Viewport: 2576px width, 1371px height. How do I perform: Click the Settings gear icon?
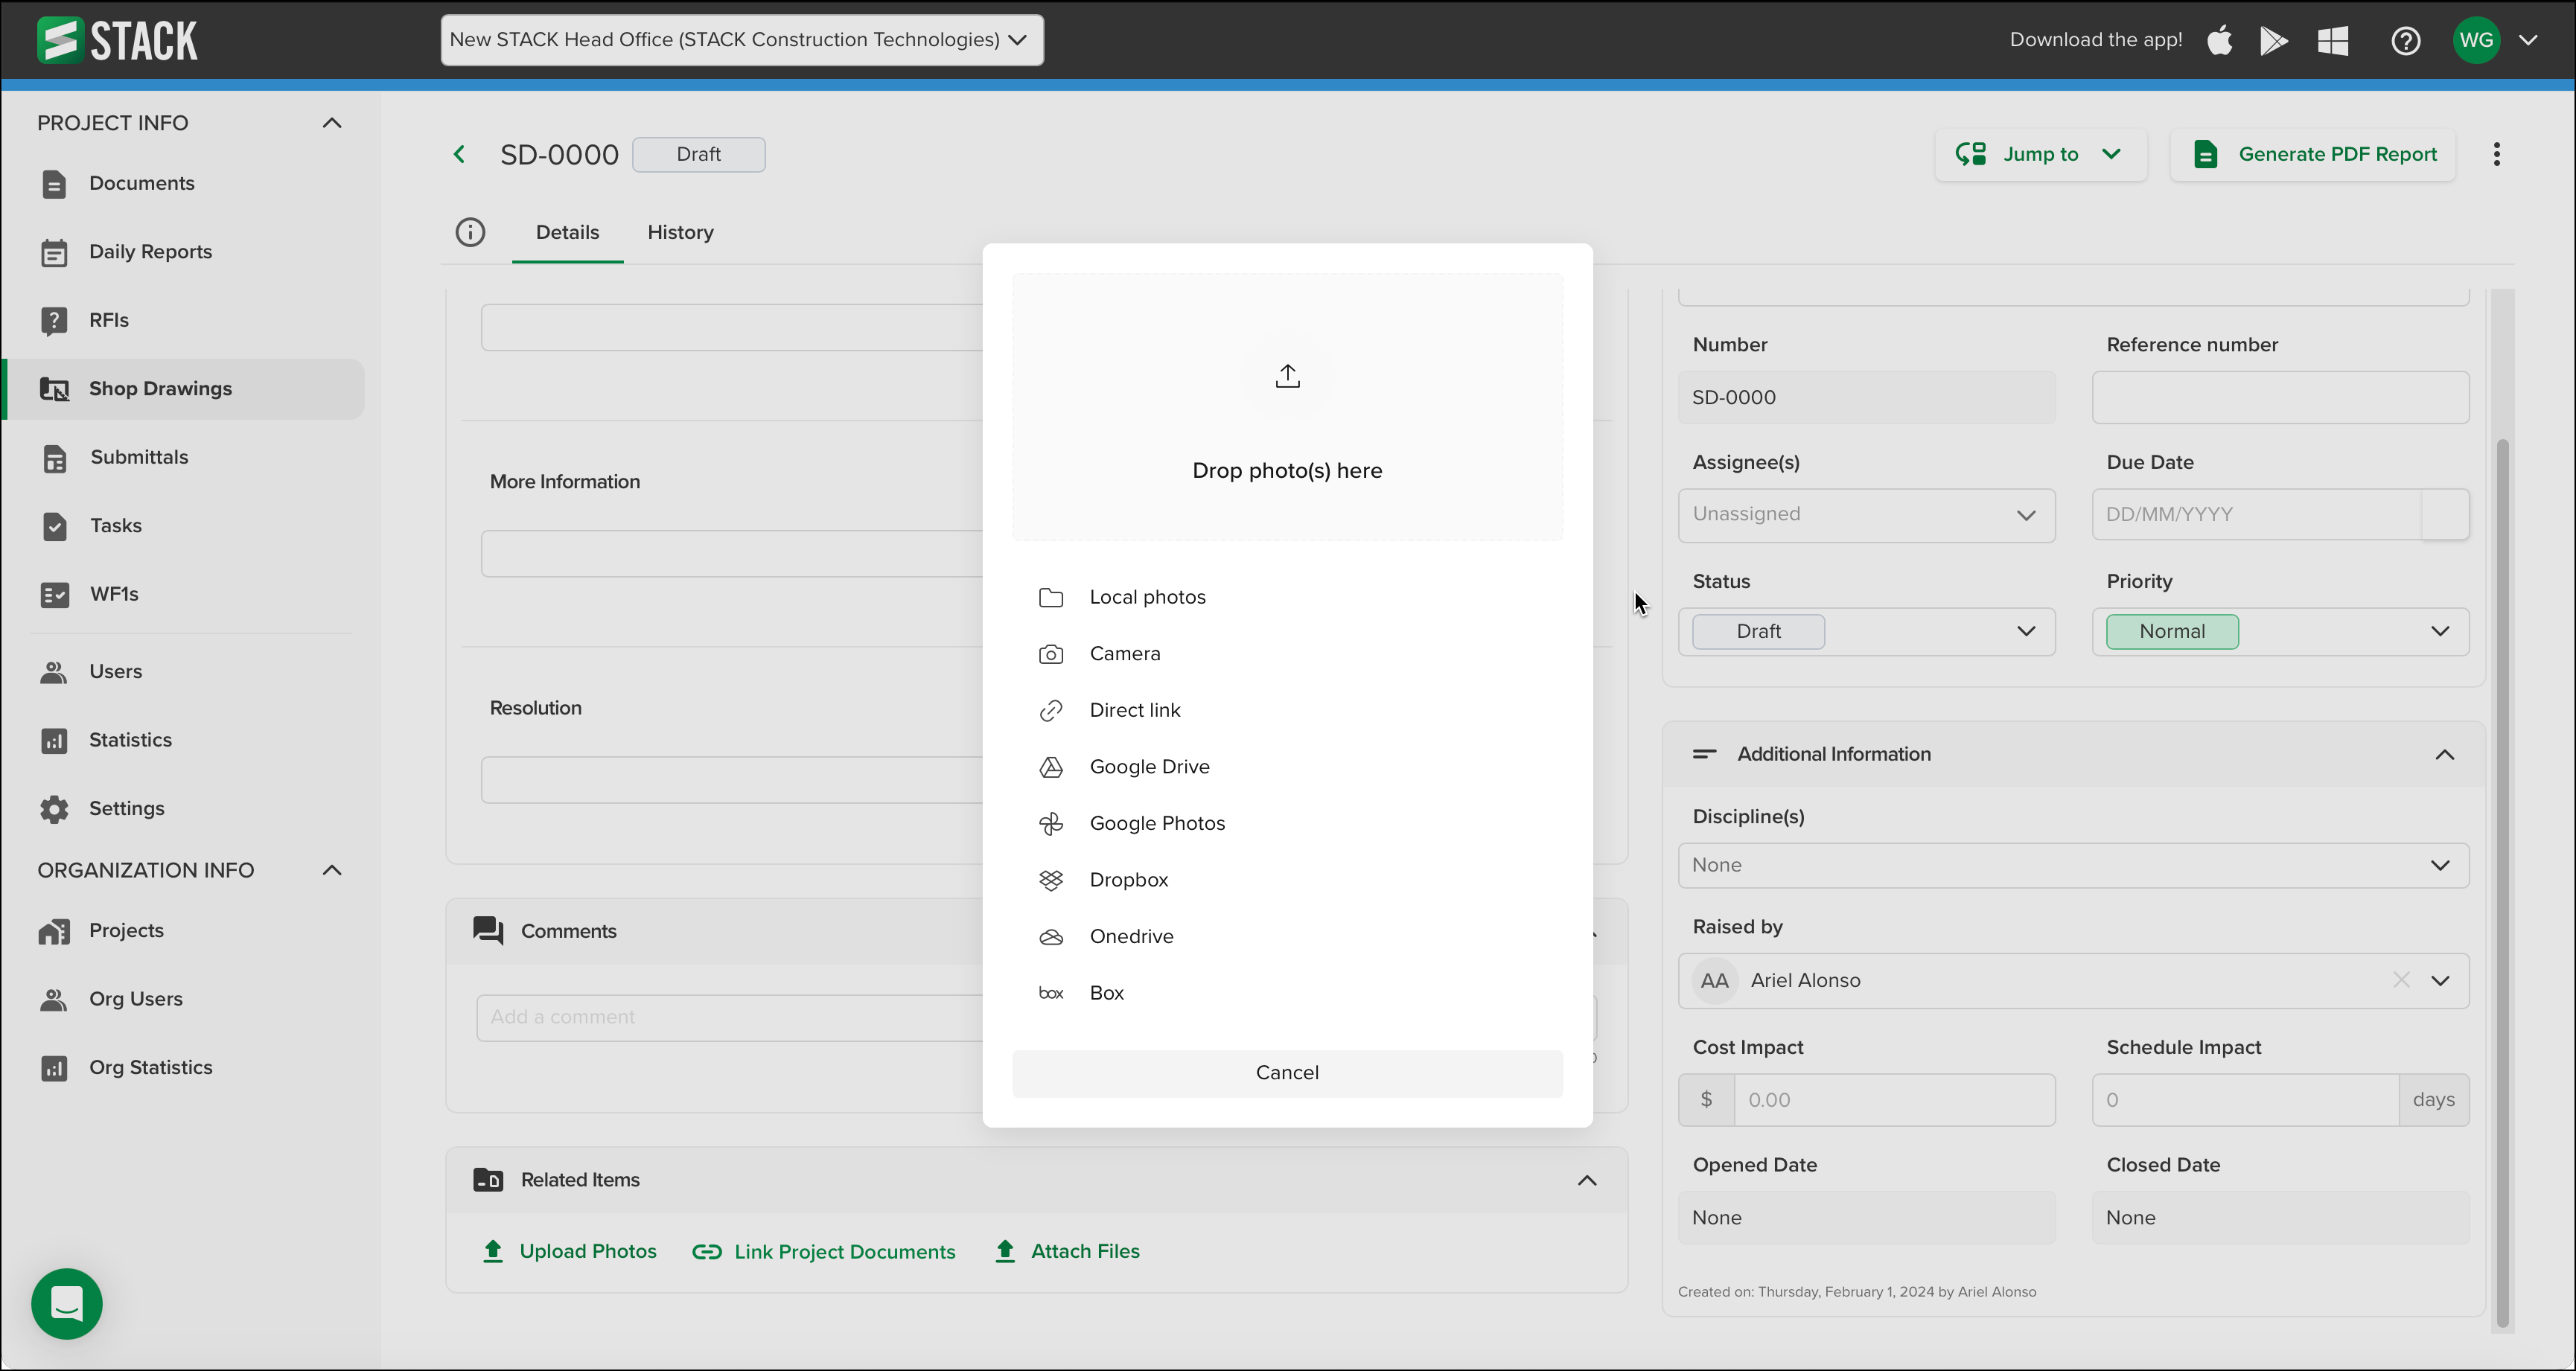[x=55, y=808]
